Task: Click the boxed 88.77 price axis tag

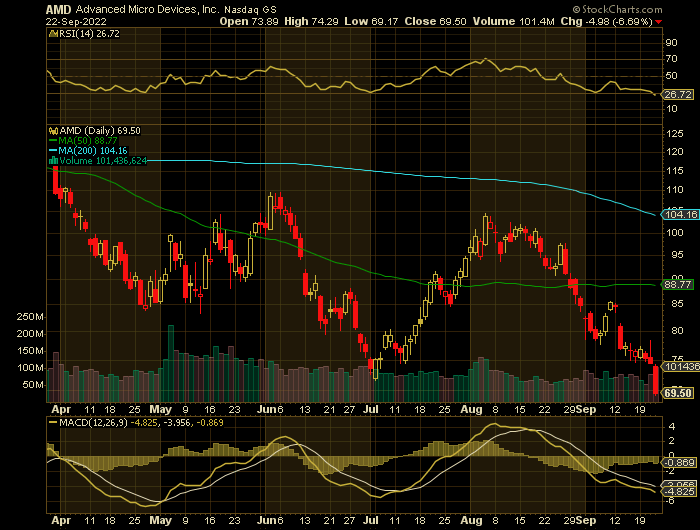Action: point(678,284)
